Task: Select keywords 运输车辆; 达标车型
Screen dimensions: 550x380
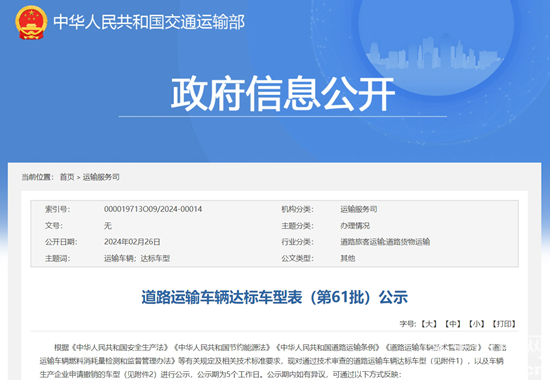Action: 137,259
